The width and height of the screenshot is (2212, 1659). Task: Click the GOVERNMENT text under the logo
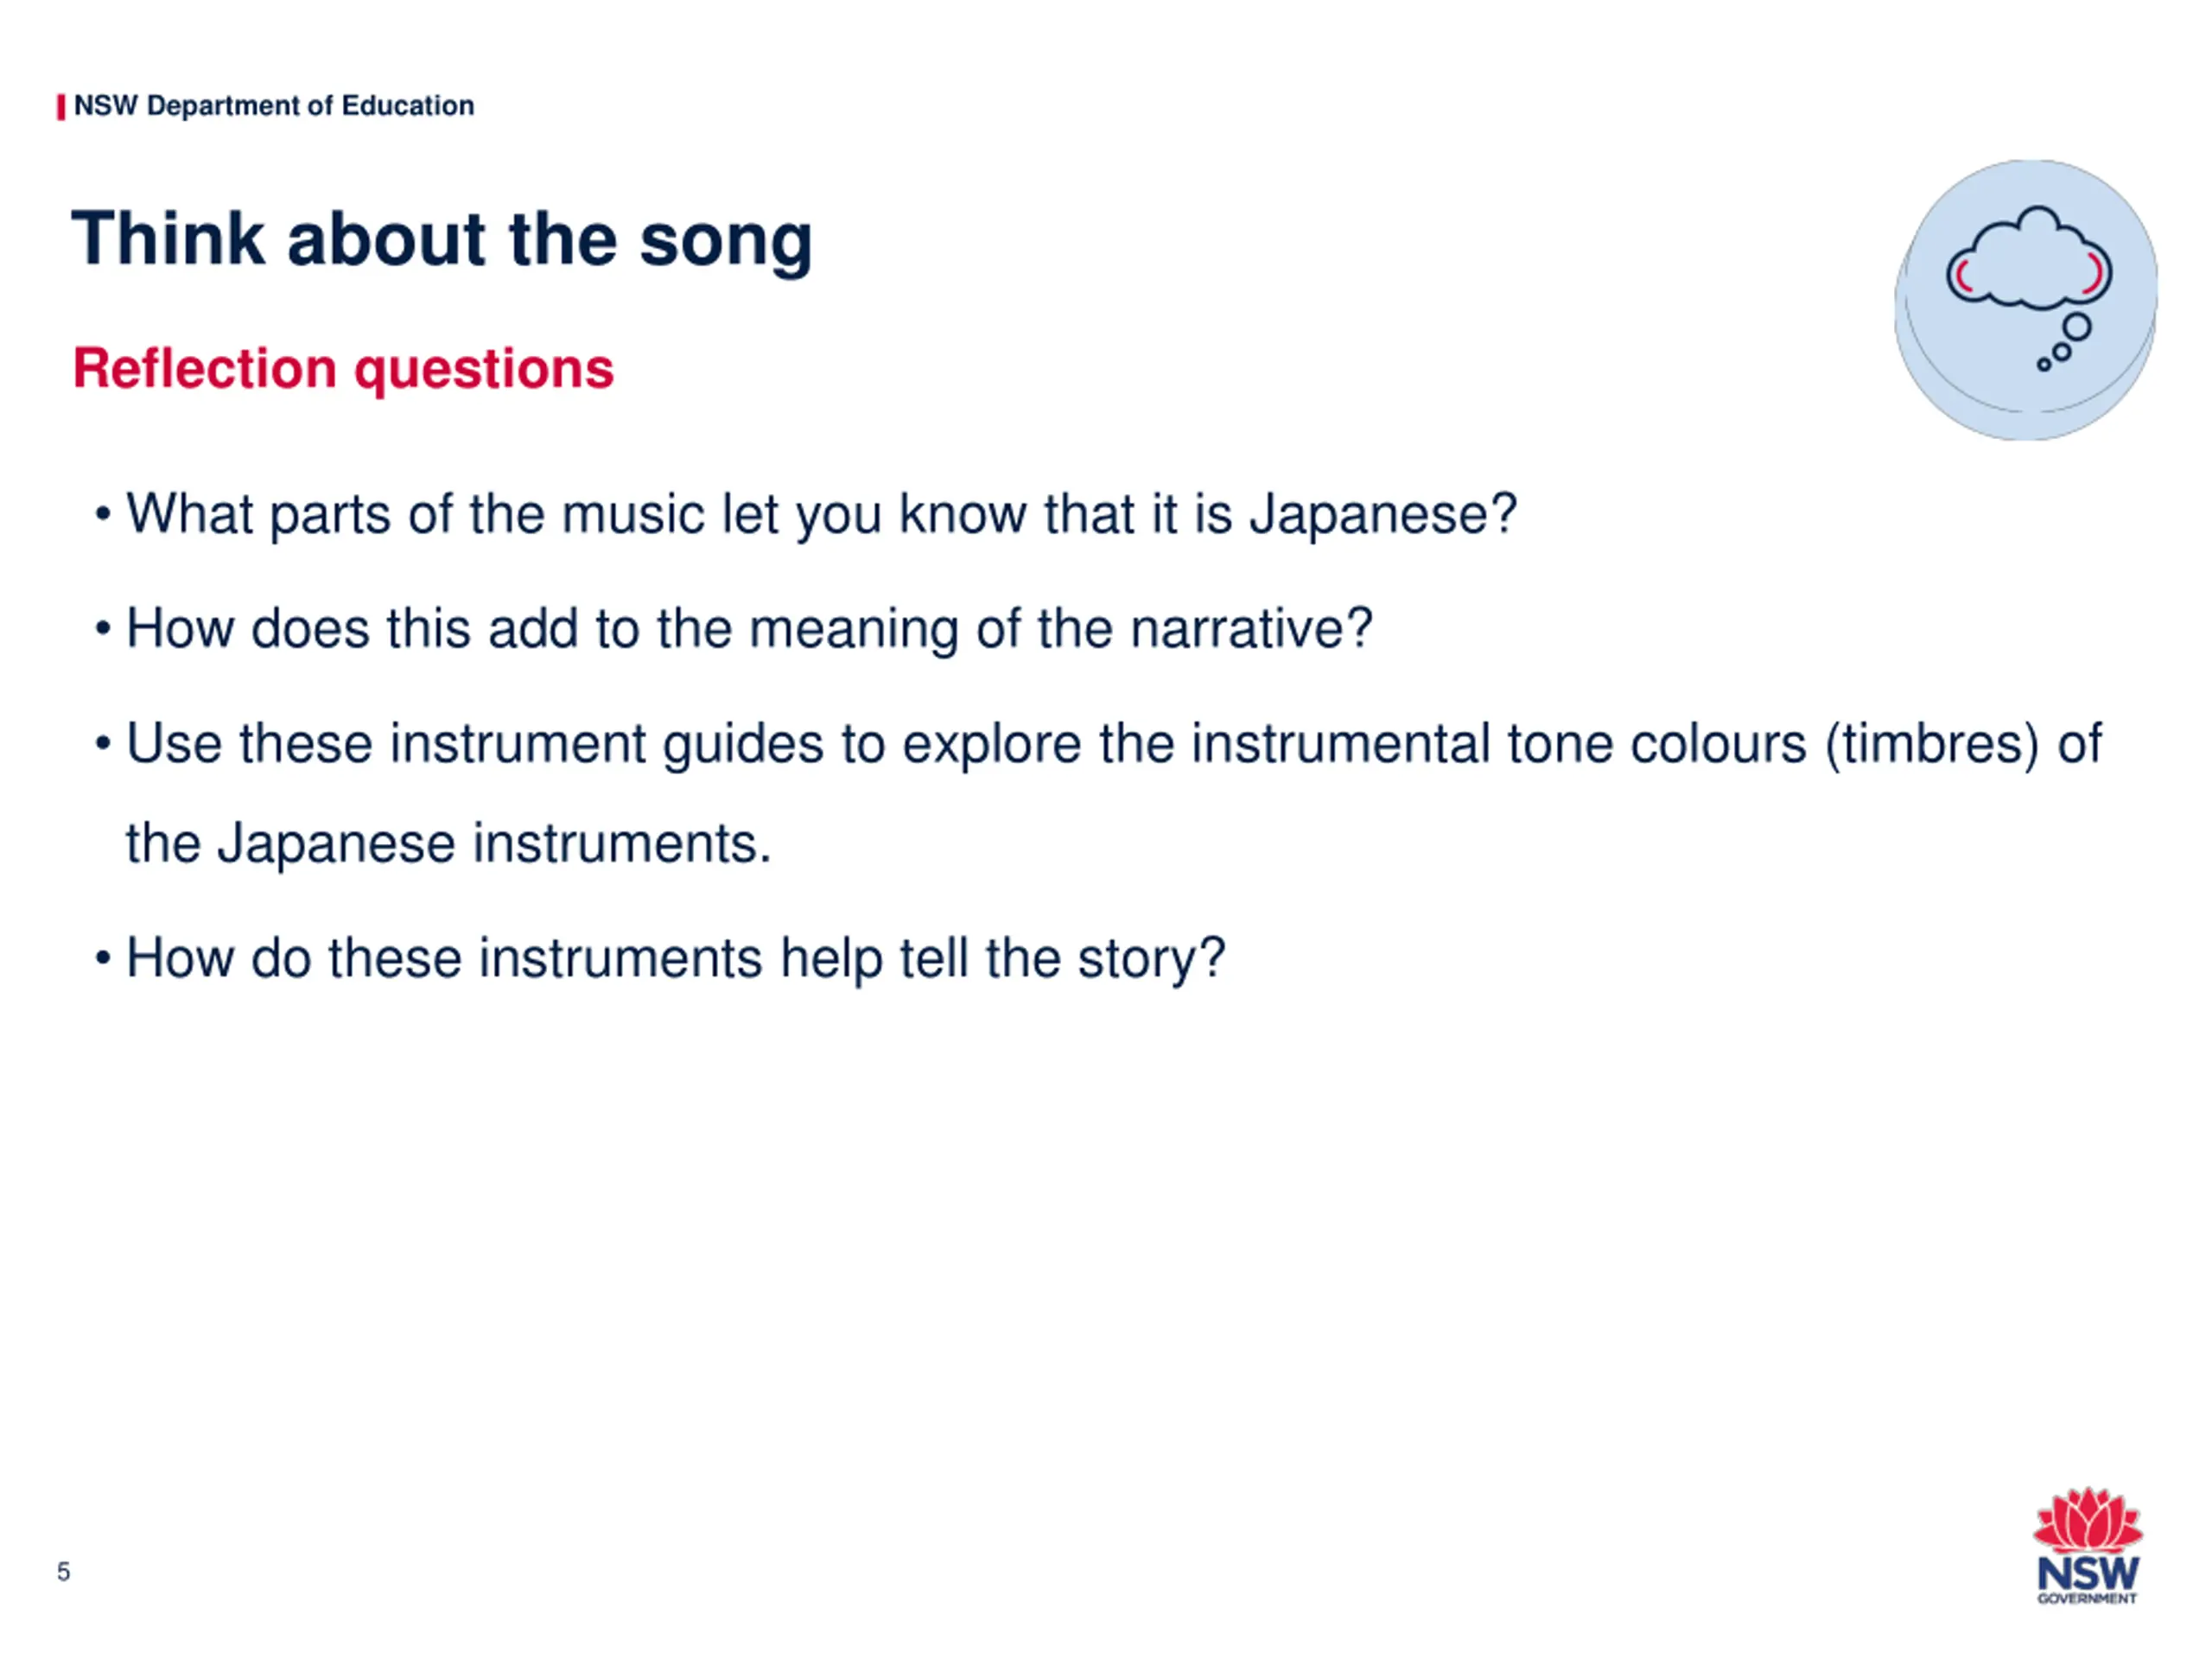pyautogui.click(x=2088, y=1599)
